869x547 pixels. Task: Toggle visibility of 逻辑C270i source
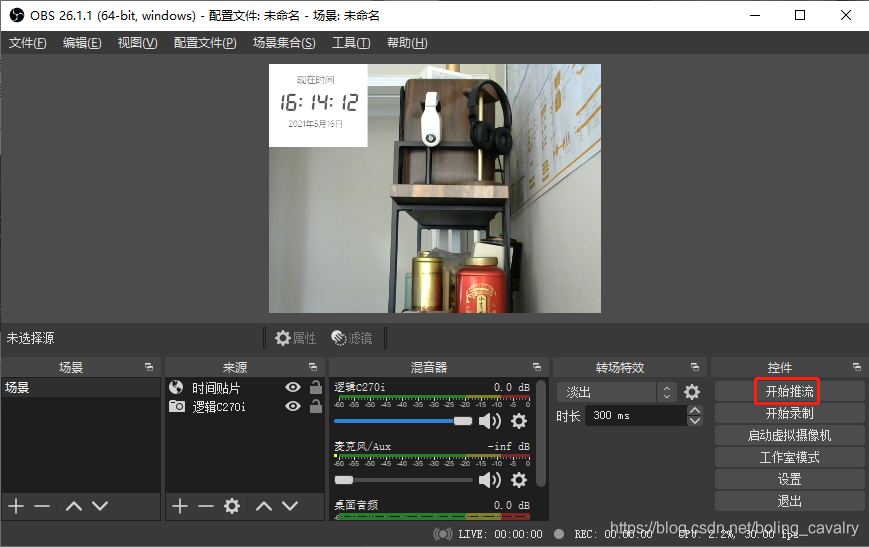[x=293, y=406]
